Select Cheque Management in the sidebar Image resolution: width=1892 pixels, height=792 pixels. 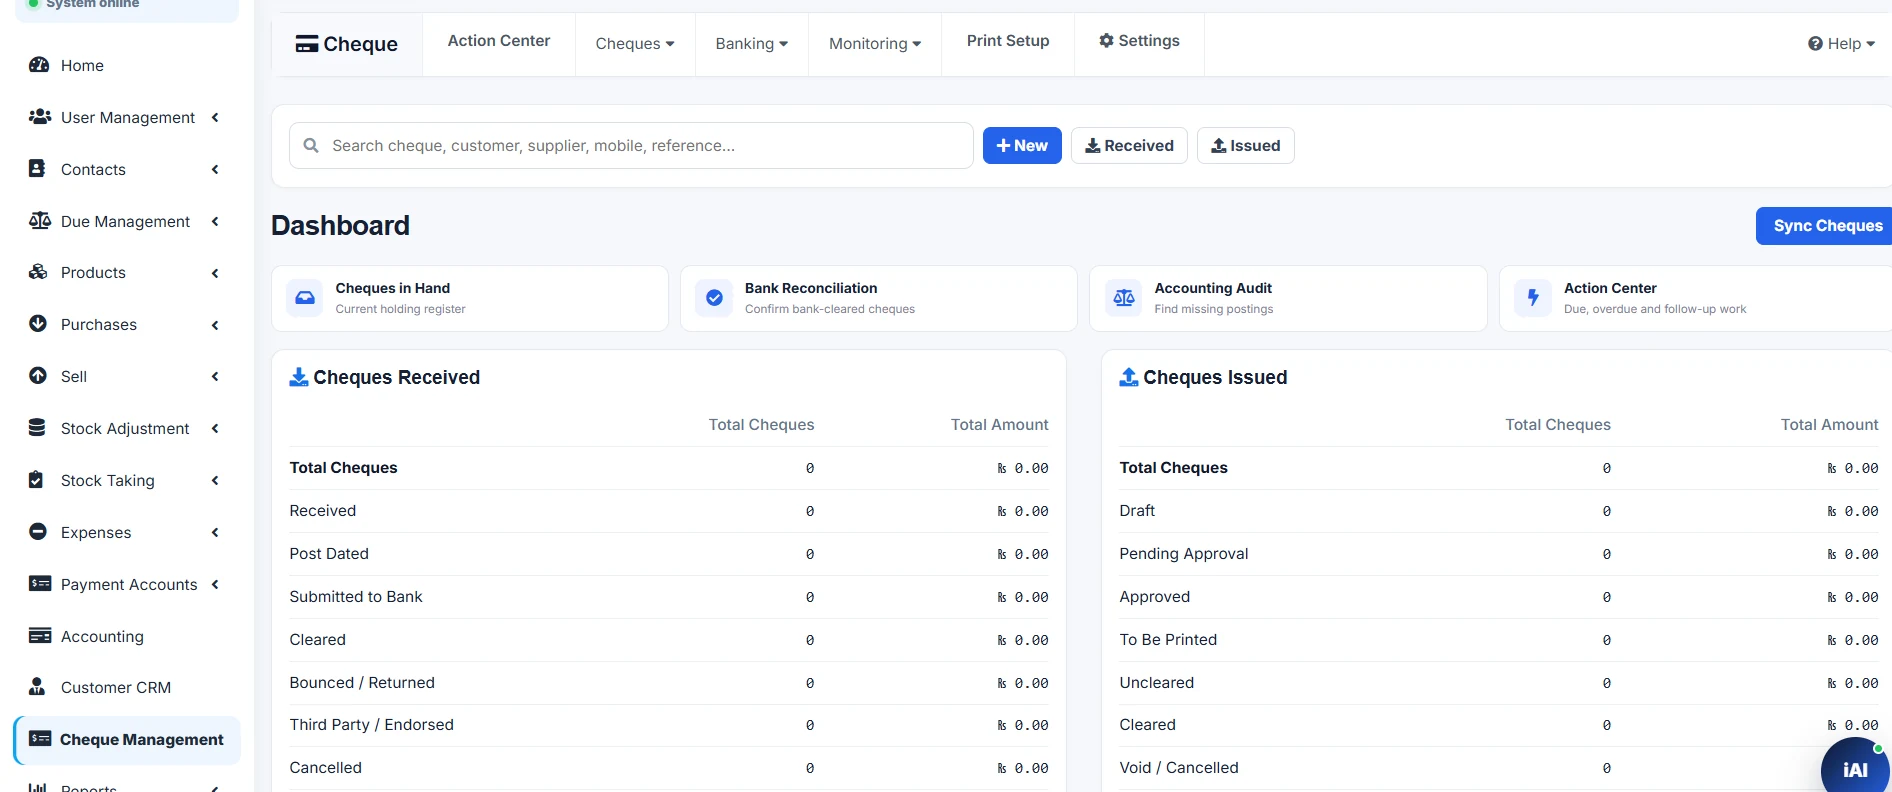pos(127,740)
